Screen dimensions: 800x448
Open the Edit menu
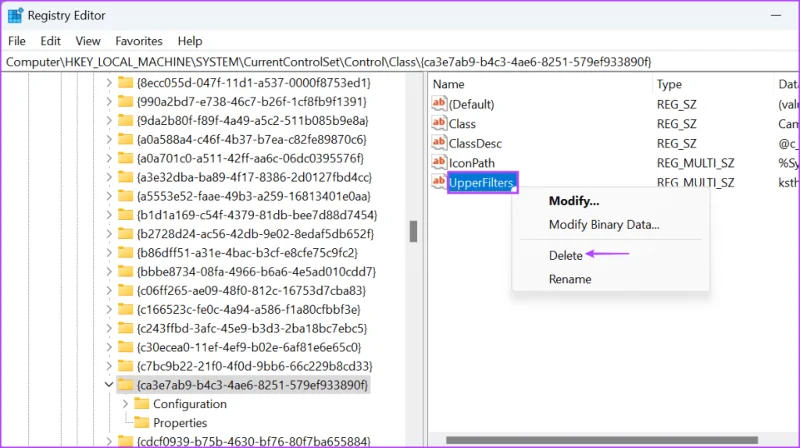pyautogui.click(x=51, y=41)
